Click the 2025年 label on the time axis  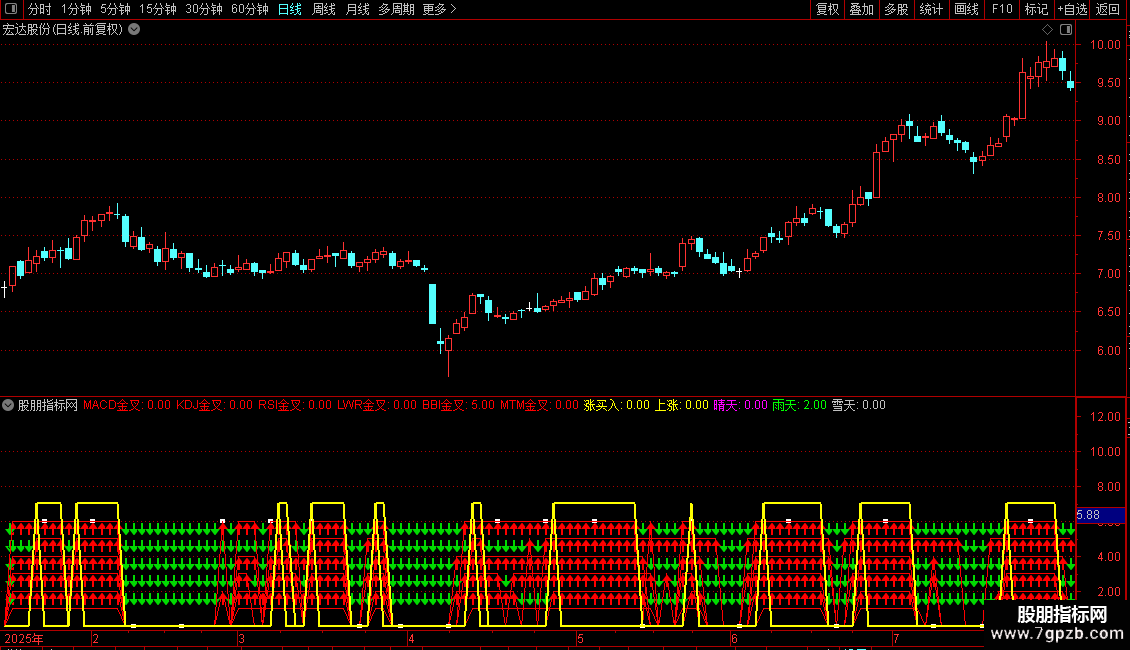coord(24,638)
